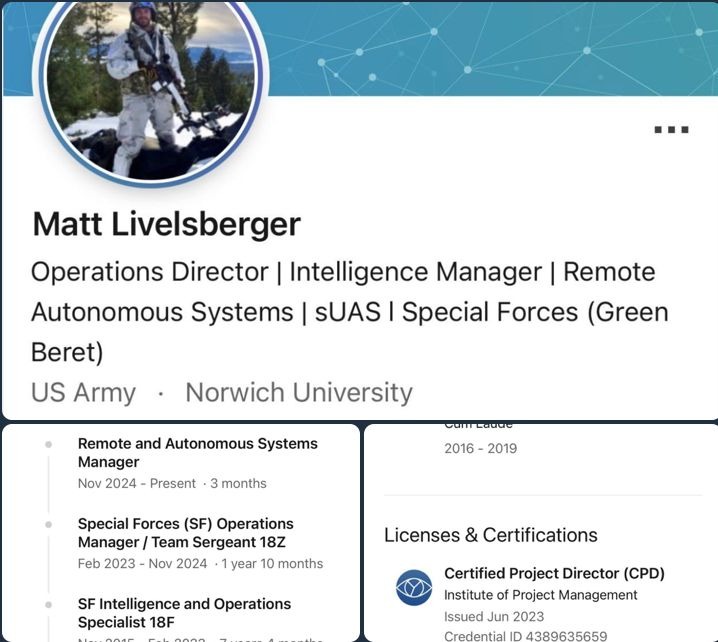This screenshot has width=718, height=642.
Task: Open the Certified Project Director (CPD) certification
Action: point(554,573)
